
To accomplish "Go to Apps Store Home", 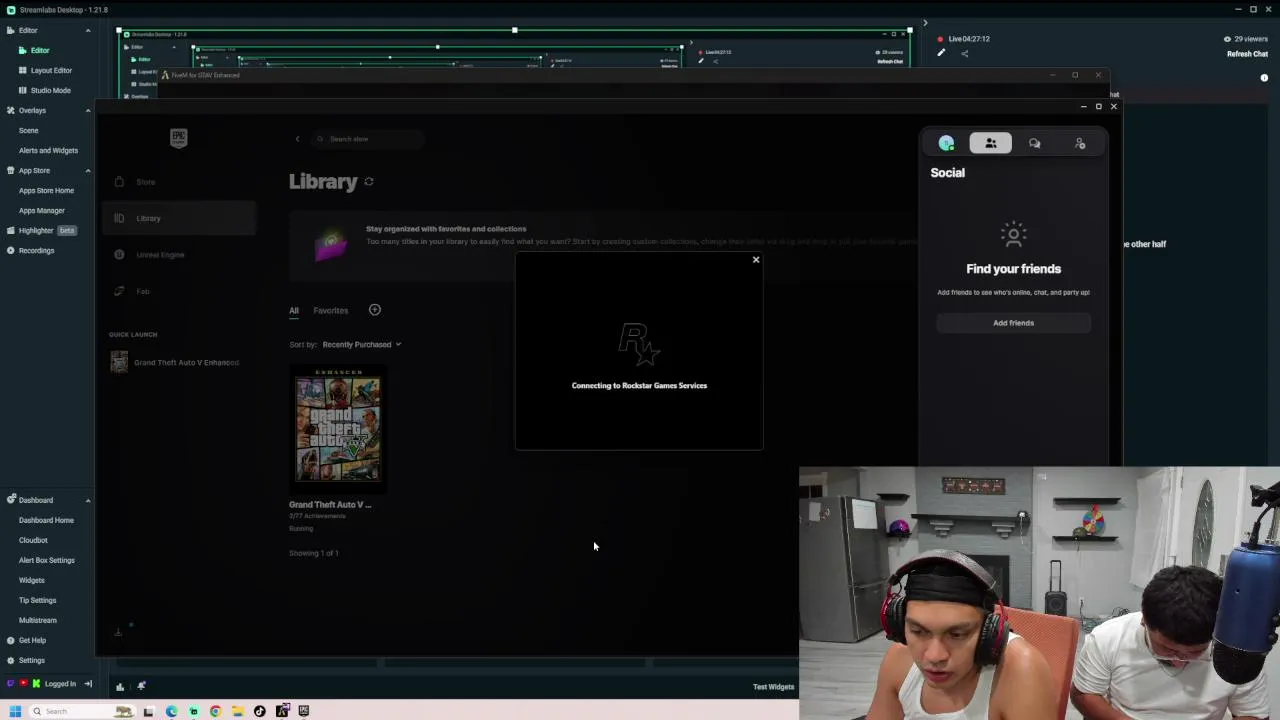I will 46,190.
